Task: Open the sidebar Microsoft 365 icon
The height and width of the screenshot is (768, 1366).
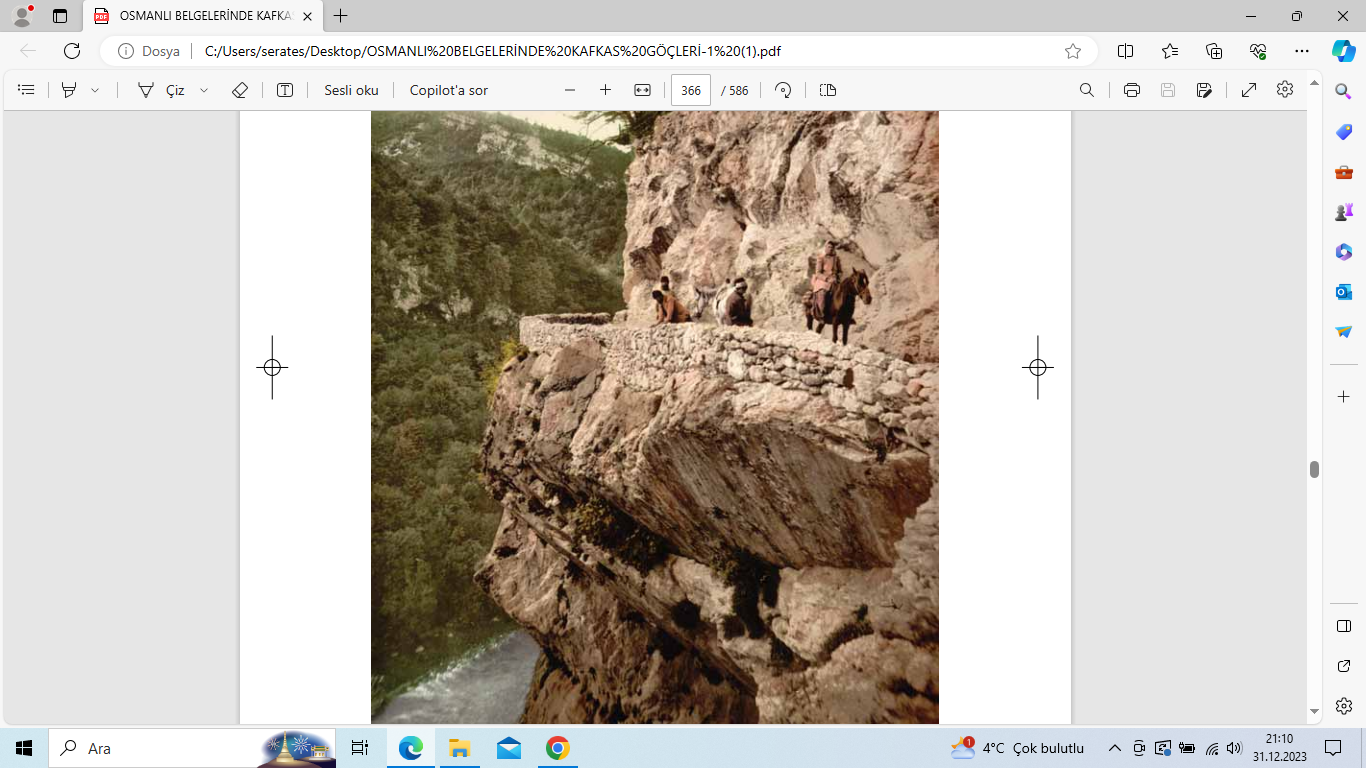Action: [1344, 252]
